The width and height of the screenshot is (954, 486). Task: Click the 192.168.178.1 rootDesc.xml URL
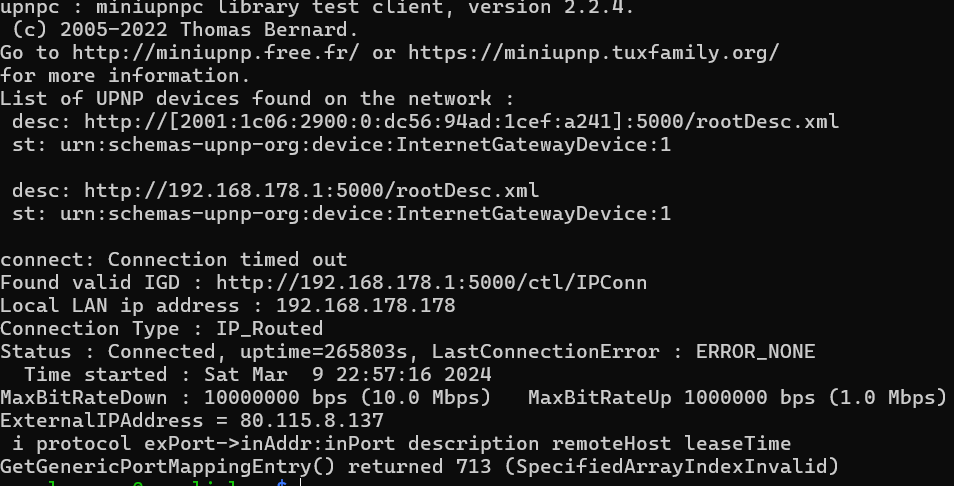[311, 190]
